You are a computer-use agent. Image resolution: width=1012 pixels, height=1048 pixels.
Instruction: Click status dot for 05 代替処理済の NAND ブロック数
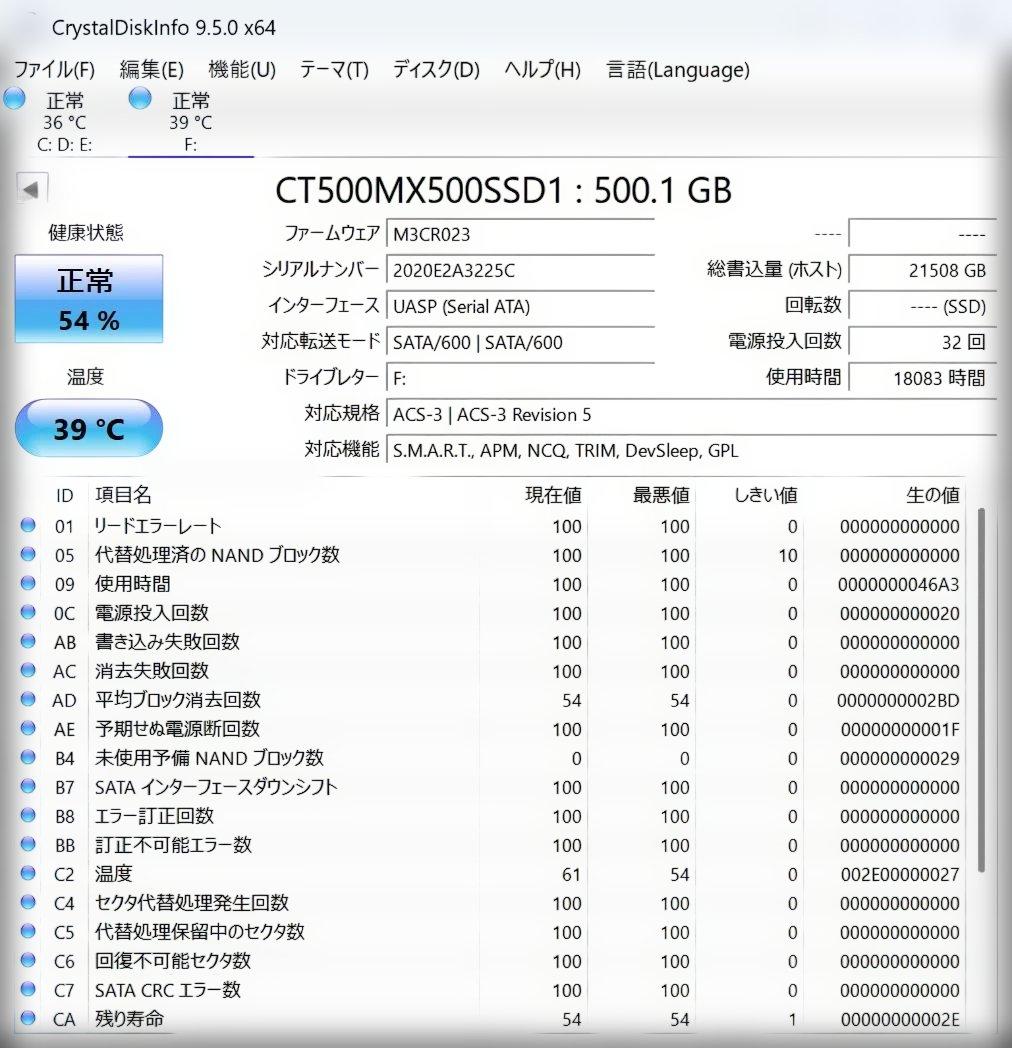point(28,554)
